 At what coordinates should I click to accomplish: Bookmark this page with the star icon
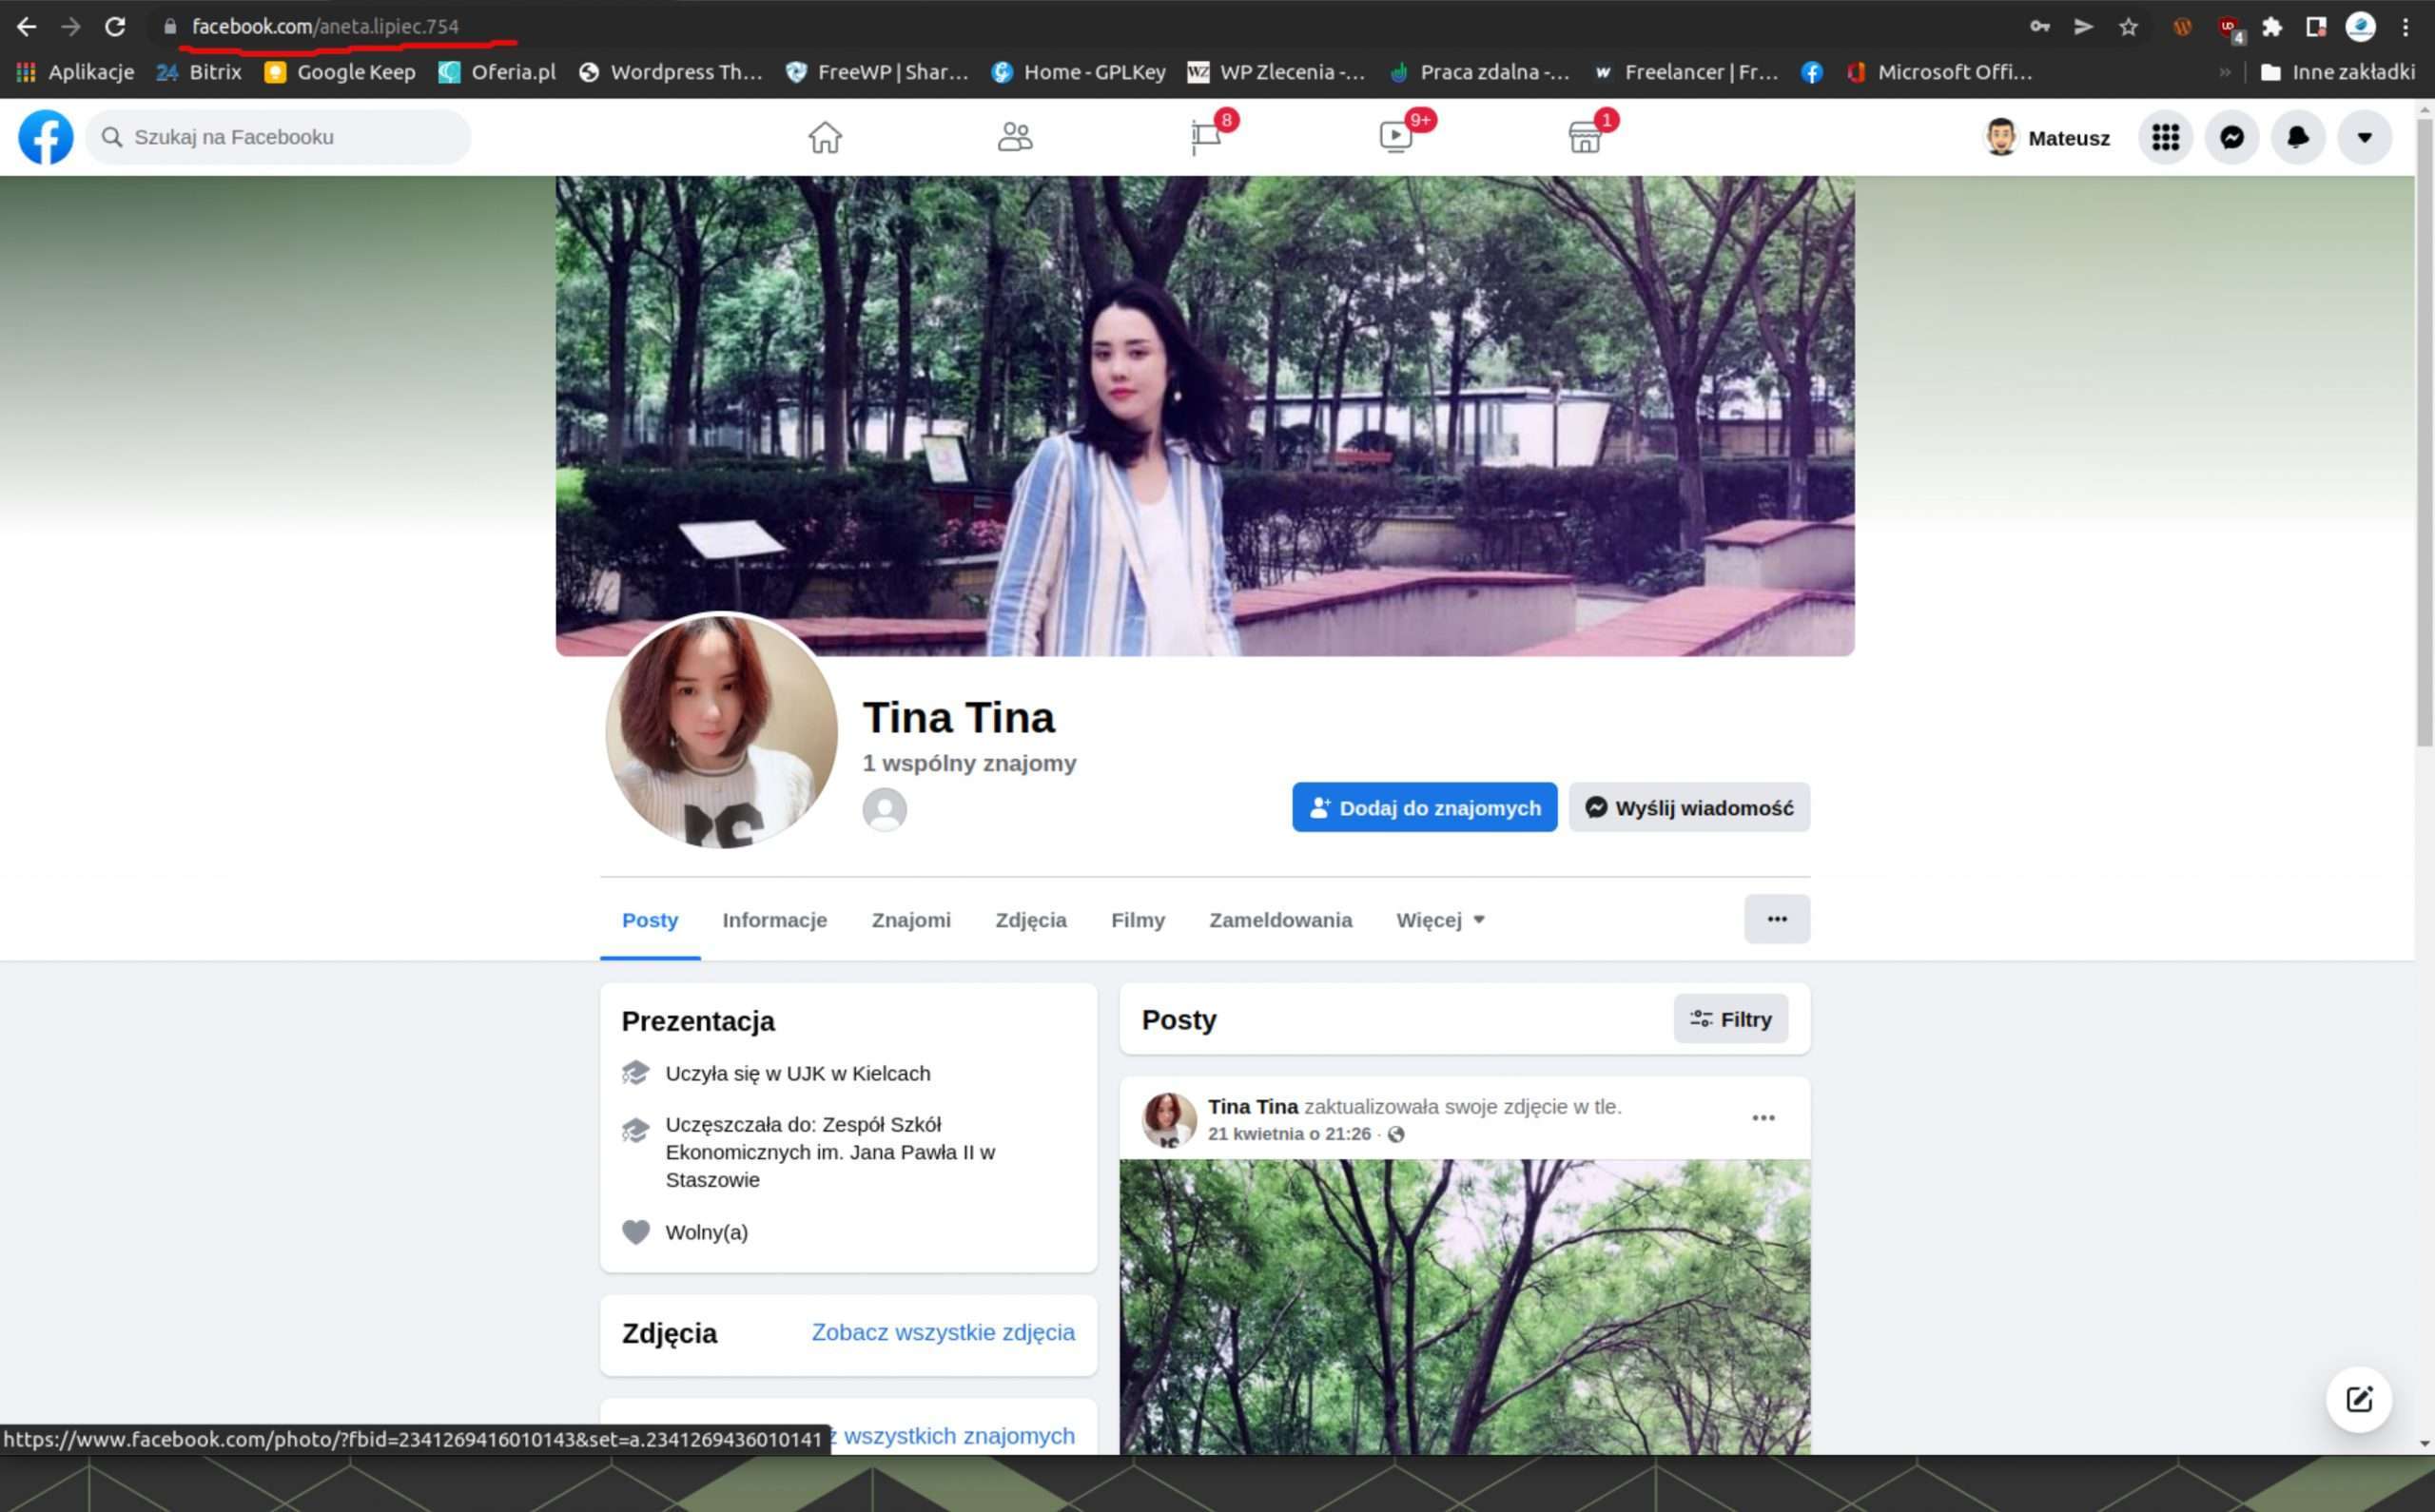click(x=2128, y=27)
